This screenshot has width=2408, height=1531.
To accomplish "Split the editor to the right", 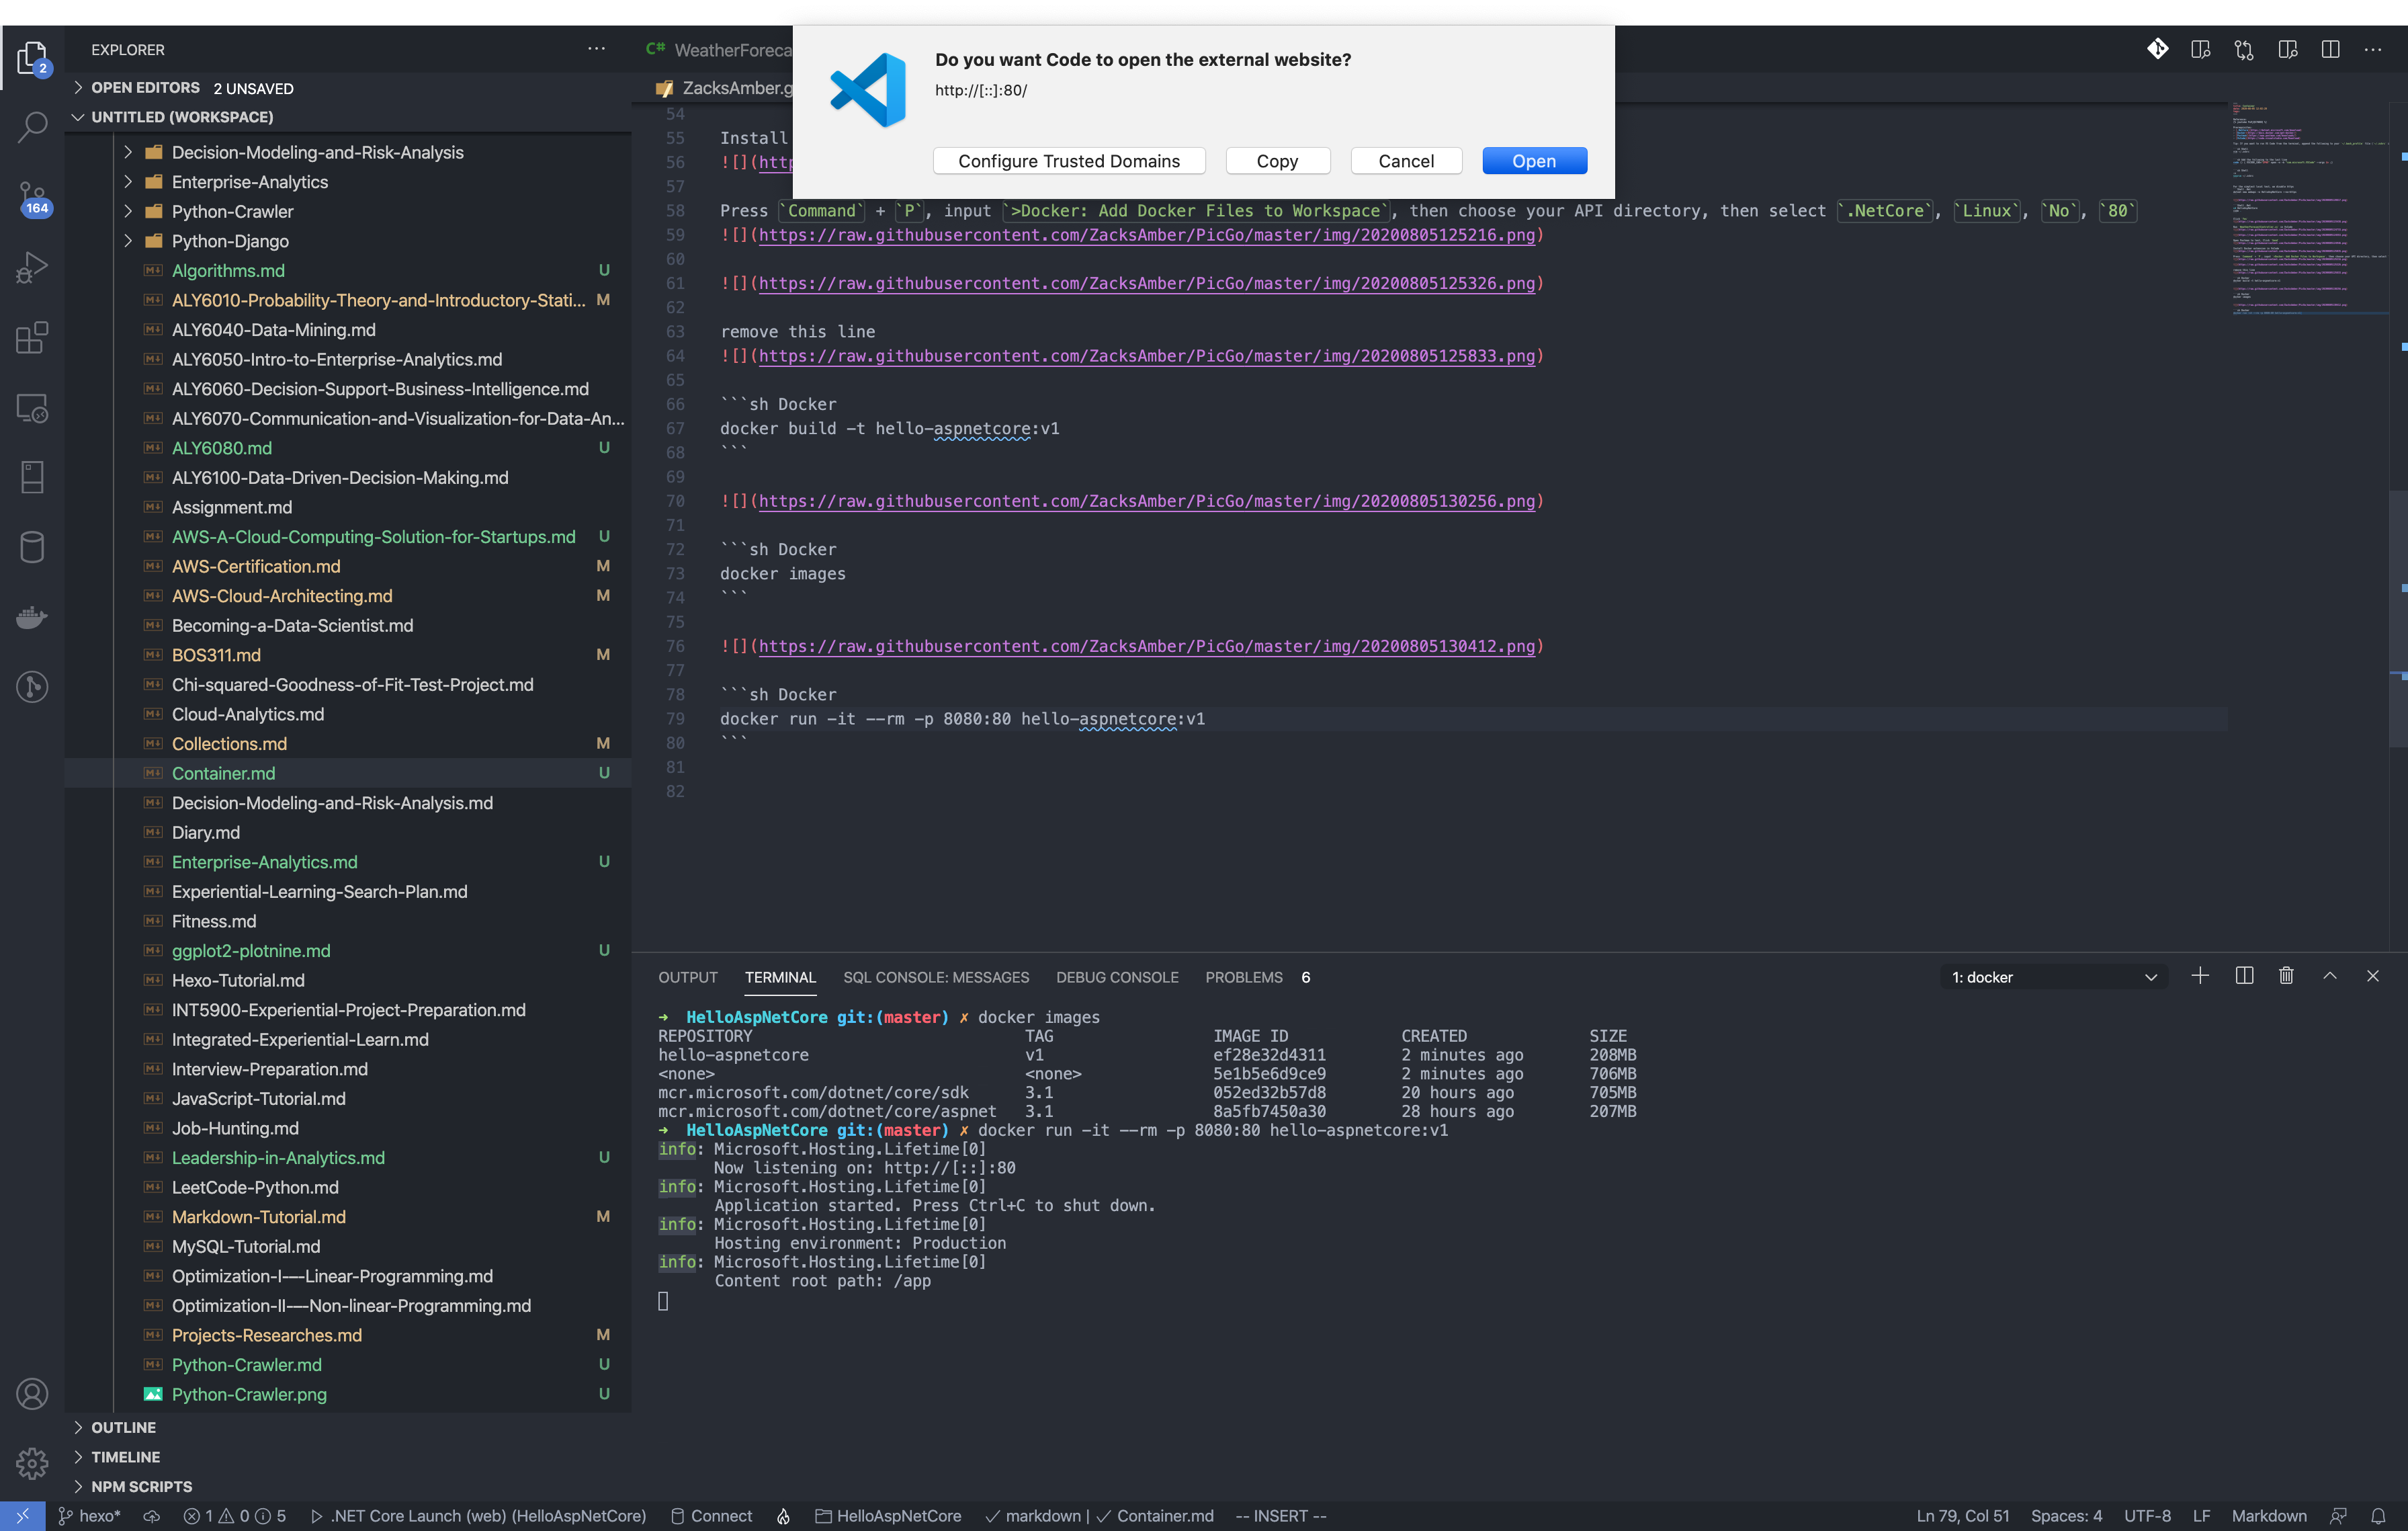I will [2330, 50].
